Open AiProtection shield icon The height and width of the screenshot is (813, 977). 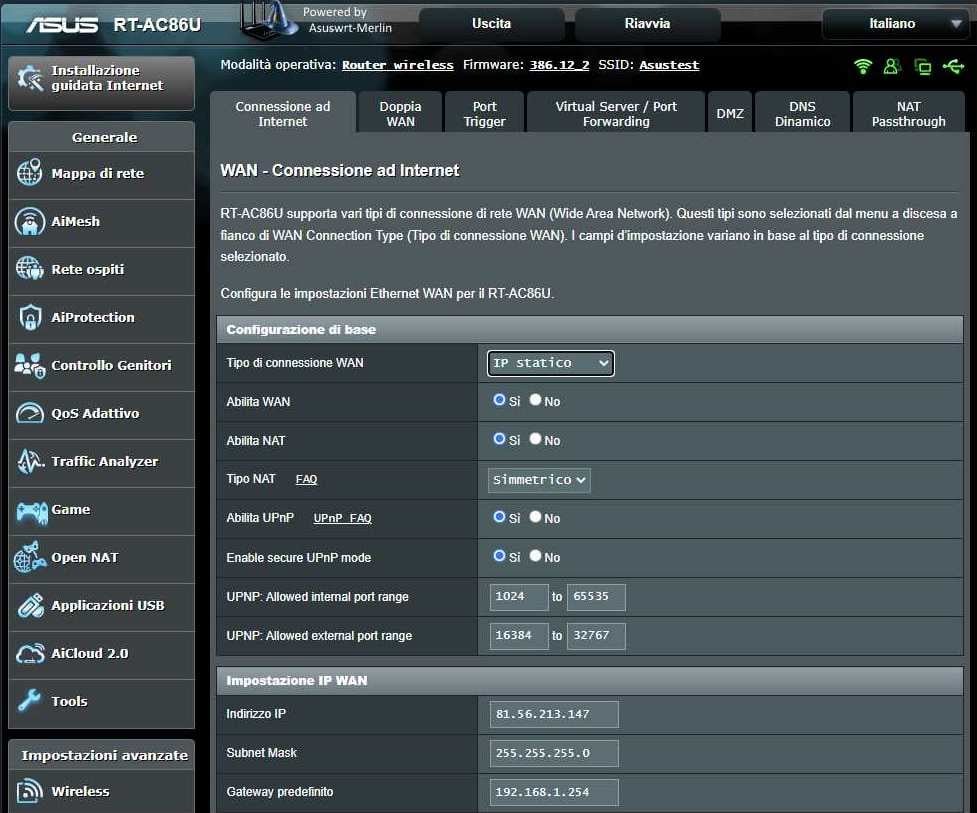(30, 317)
